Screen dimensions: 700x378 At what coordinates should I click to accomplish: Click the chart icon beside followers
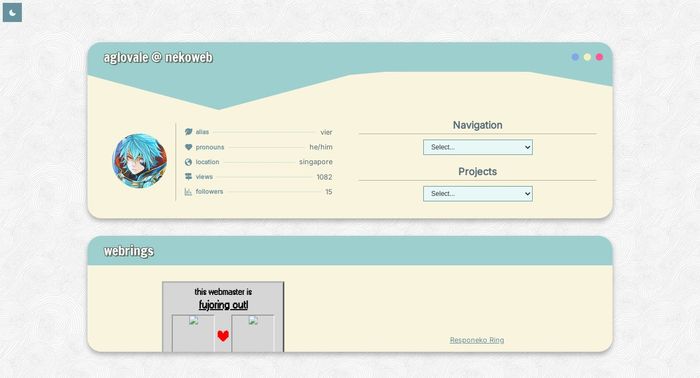click(x=188, y=192)
